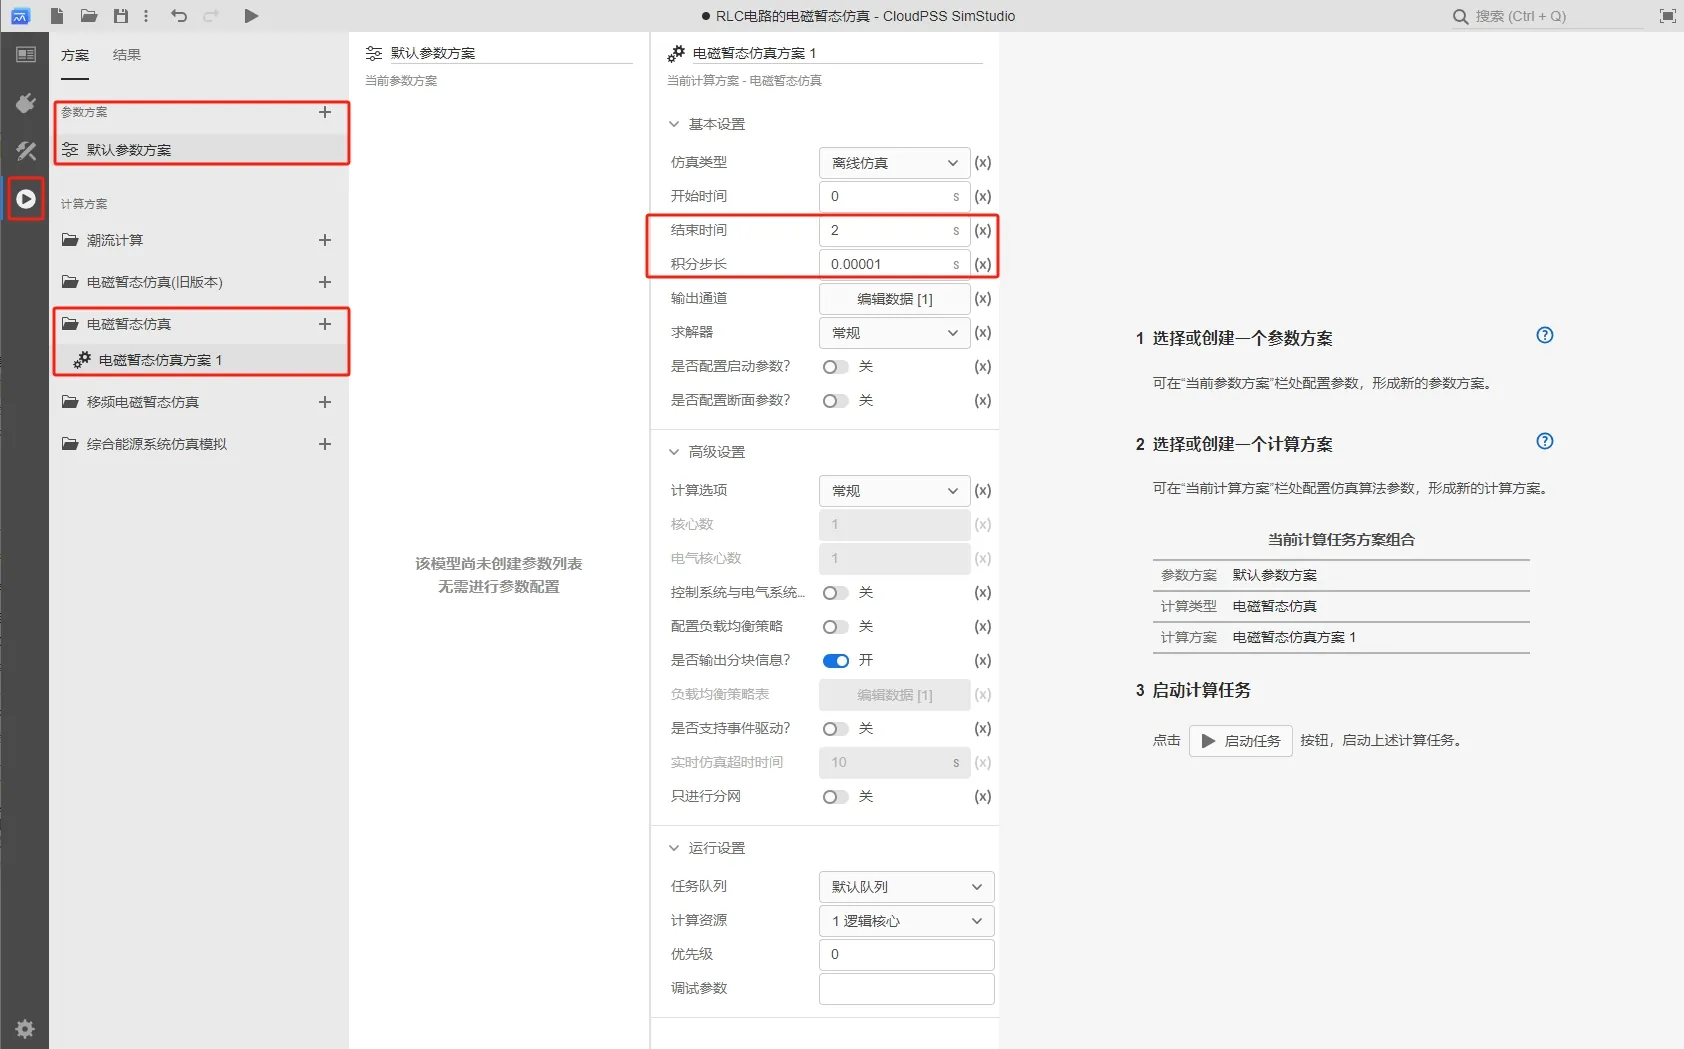Click 启动任务 button
1684x1049 pixels.
pyautogui.click(x=1241, y=741)
